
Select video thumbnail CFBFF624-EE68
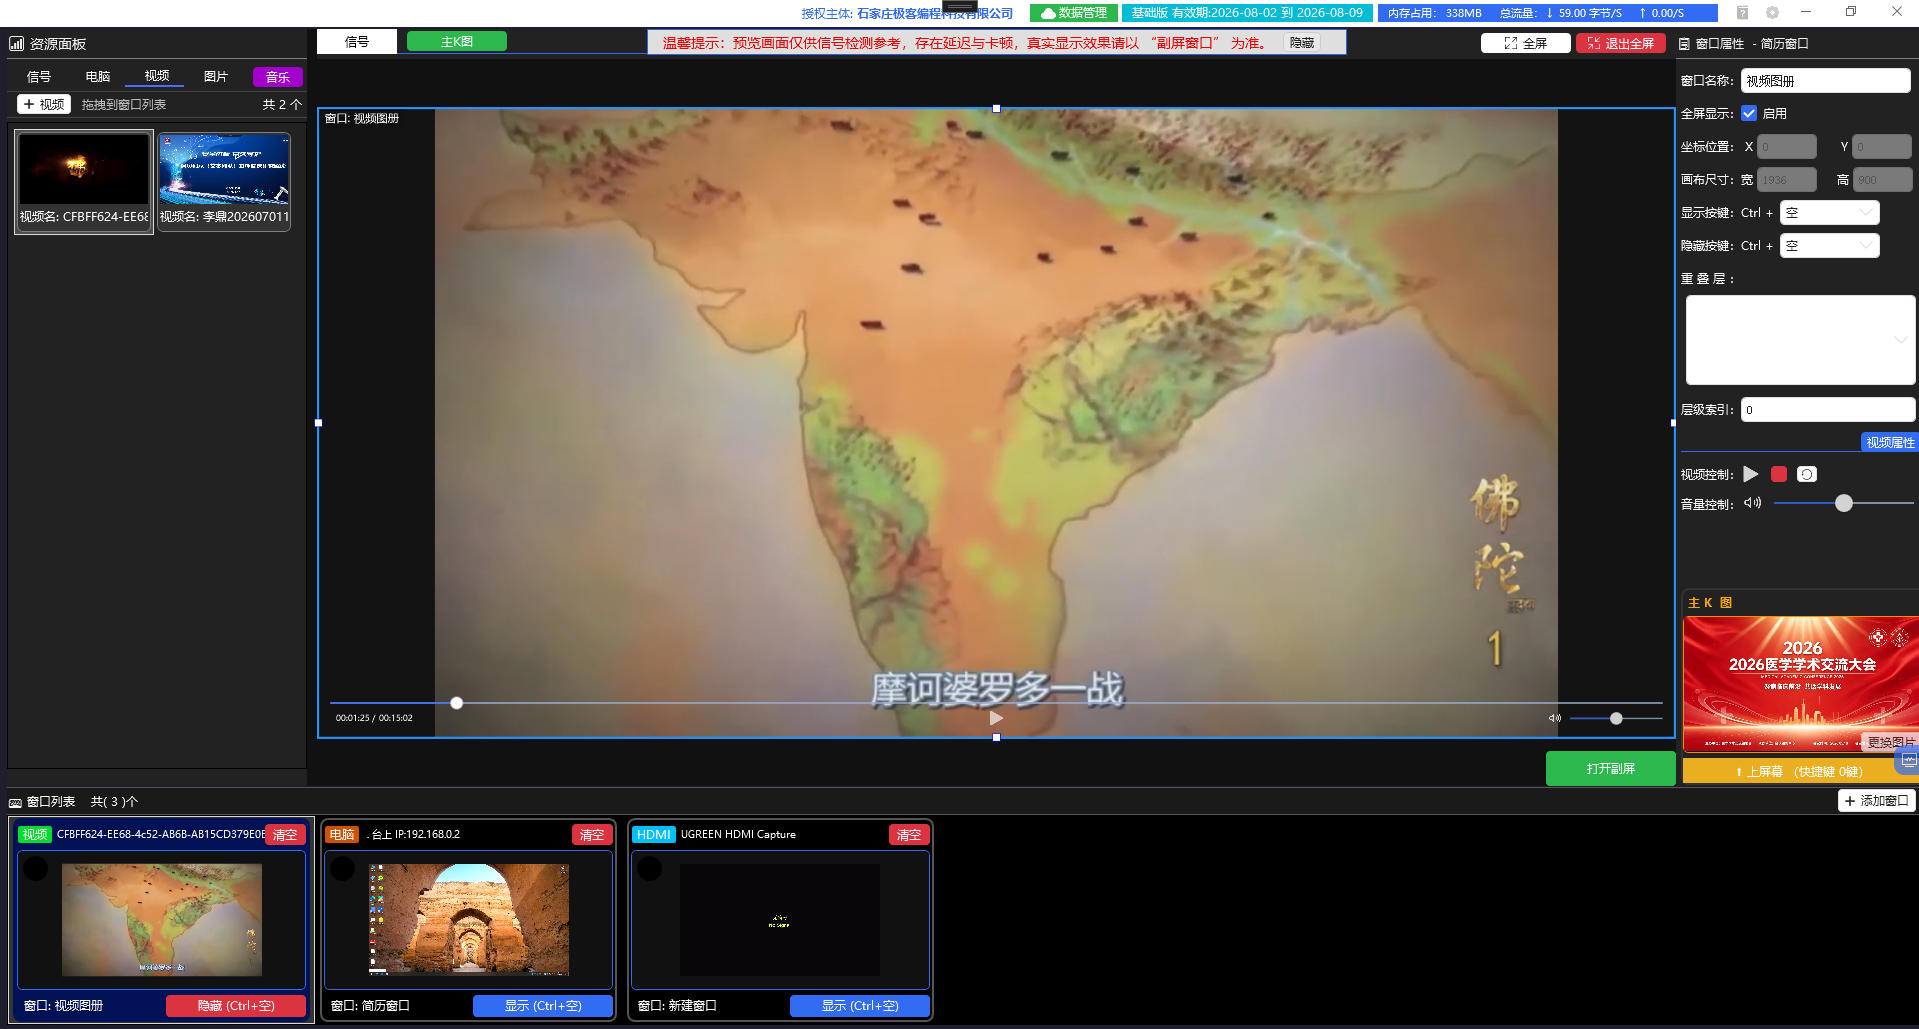pyautogui.click(x=84, y=181)
